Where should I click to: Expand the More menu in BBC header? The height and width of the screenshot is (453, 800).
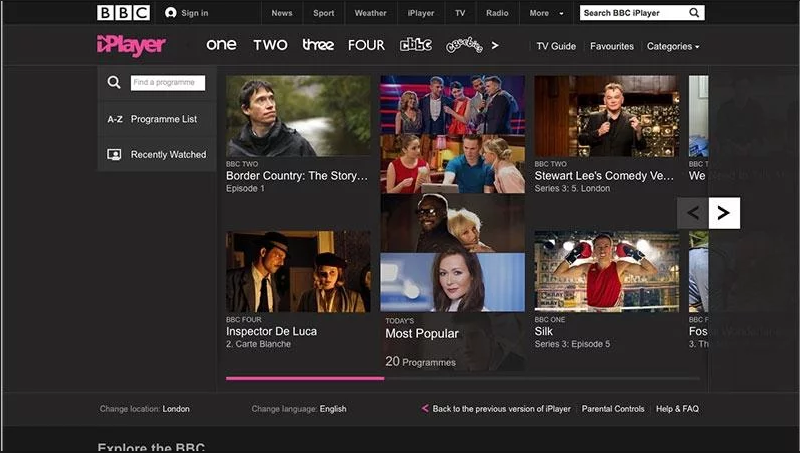click(x=546, y=13)
